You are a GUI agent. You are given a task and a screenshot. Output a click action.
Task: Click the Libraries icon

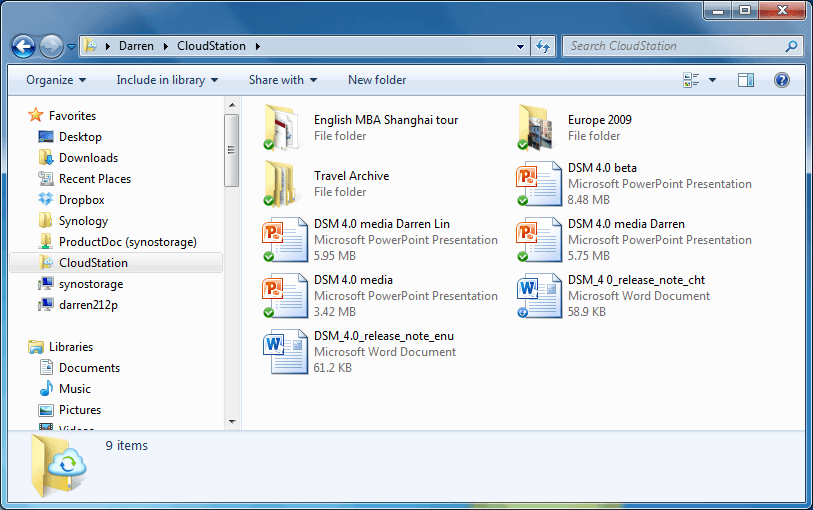(x=36, y=347)
